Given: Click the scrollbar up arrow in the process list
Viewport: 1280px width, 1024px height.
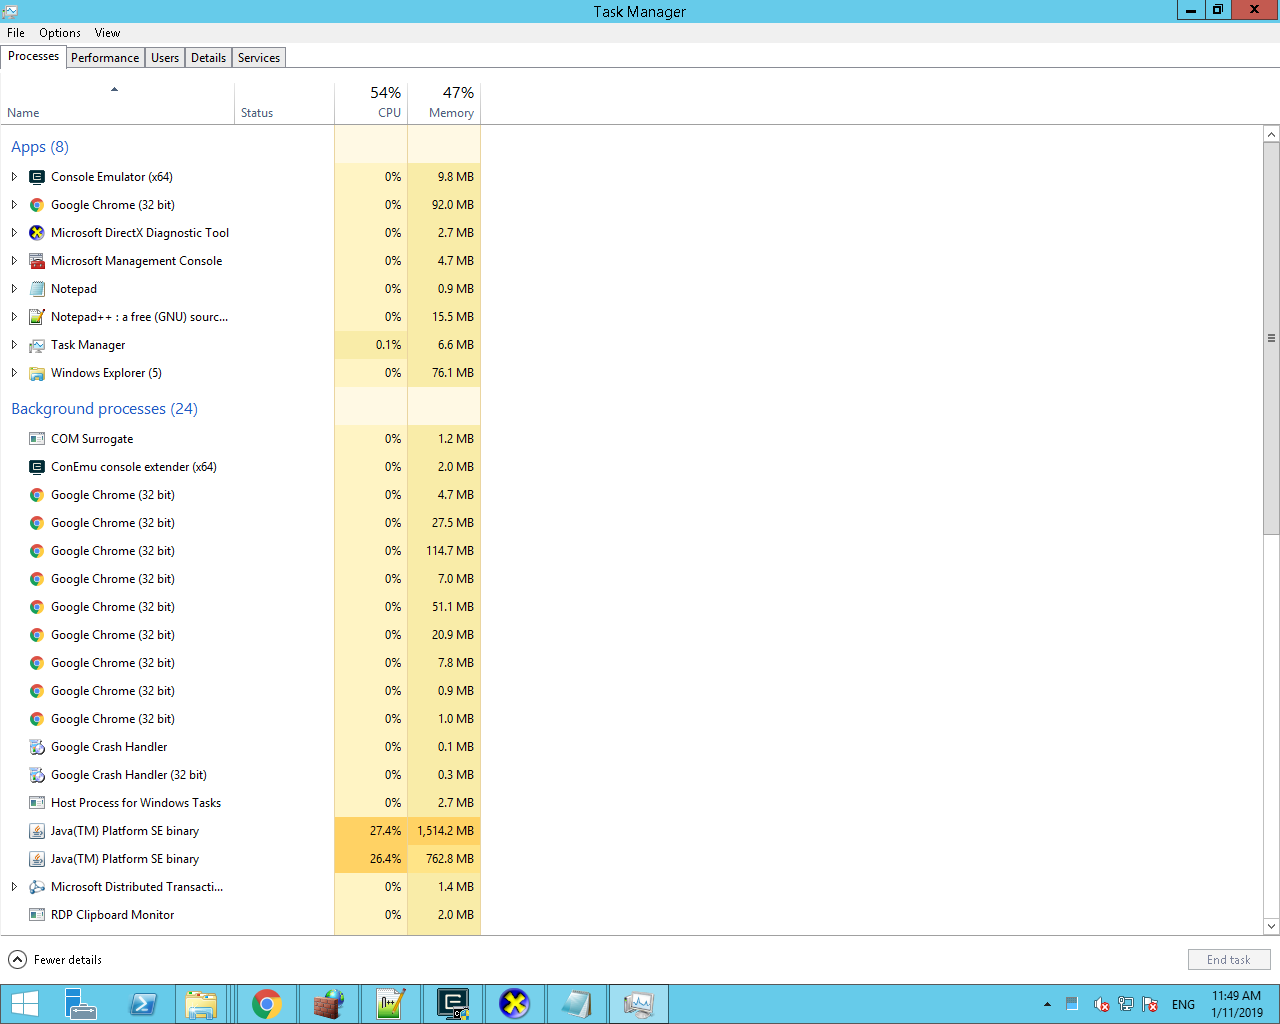Looking at the screenshot, I should coord(1271,134).
